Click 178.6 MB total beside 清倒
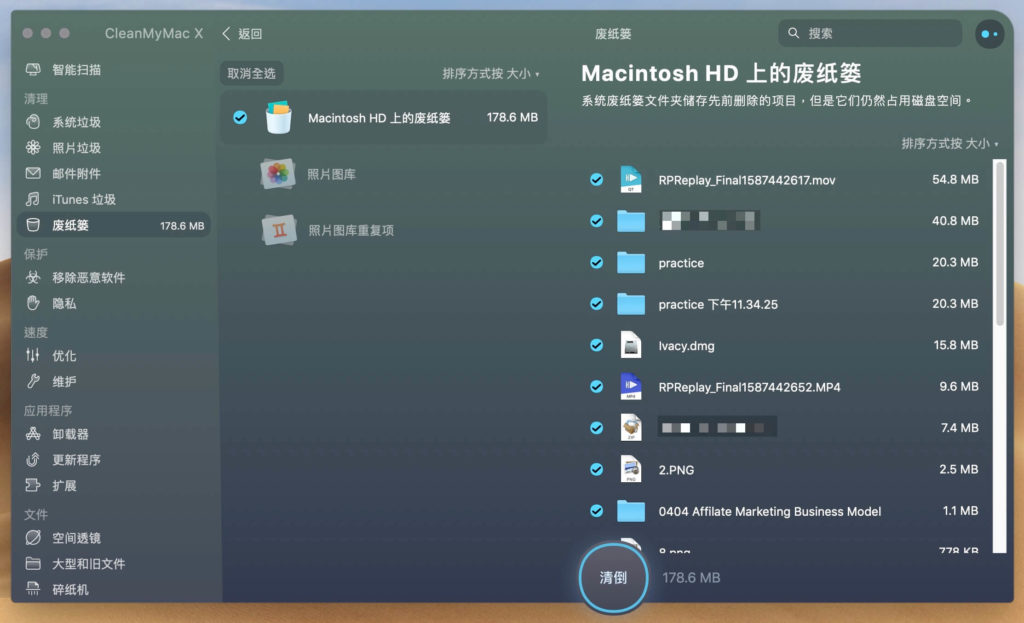Screen dimensions: 1024x623 (691, 578)
